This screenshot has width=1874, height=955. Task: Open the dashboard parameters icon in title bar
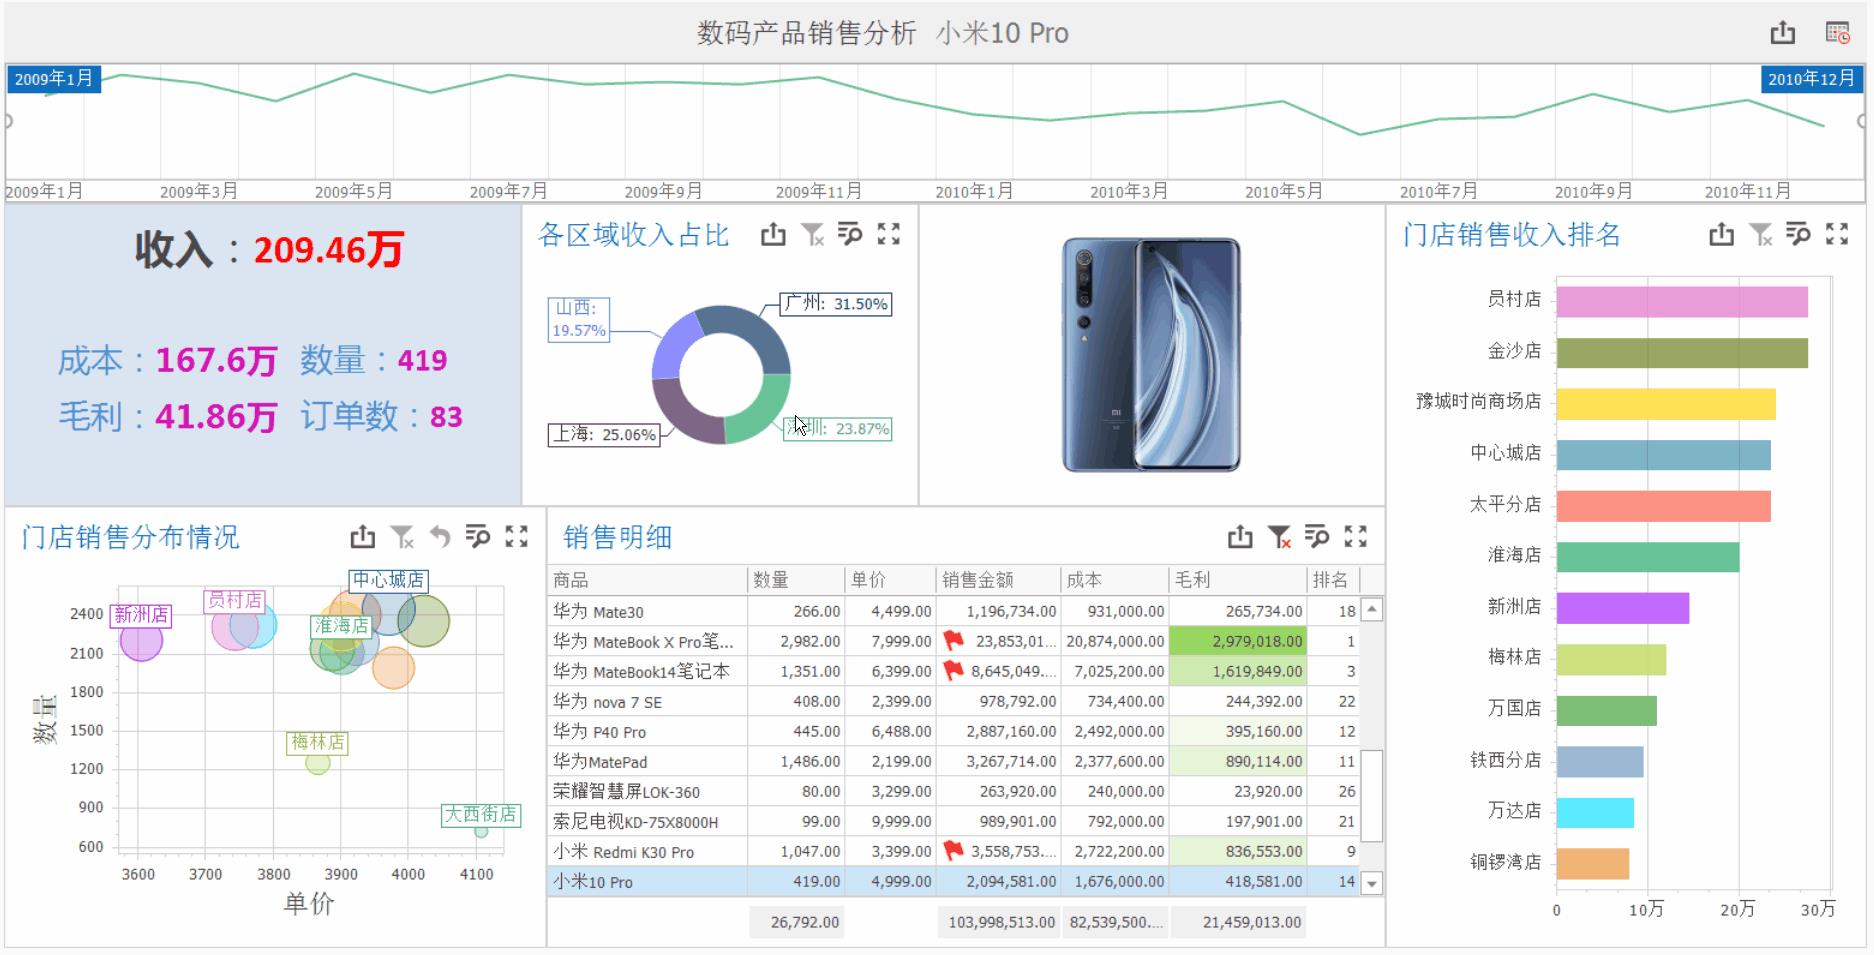[x=1837, y=33]
